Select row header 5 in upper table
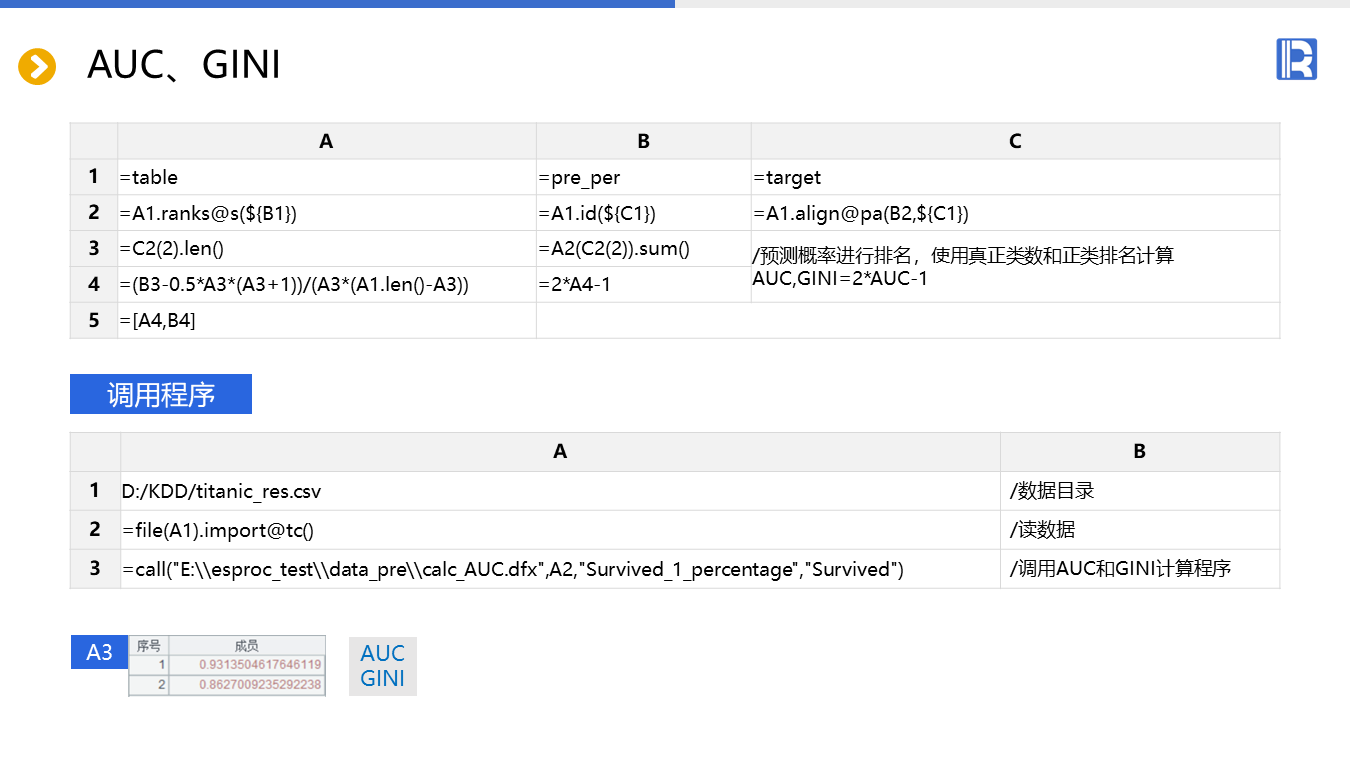Image resolution: width=1350 pixels, height=759 pixels. (x=94, y=320)
